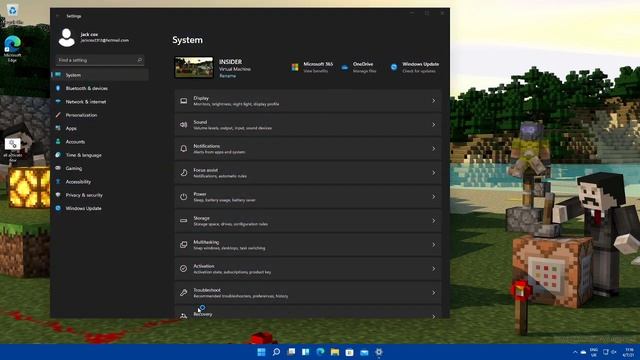Click the cloud icon in system tray
The height and width of the screenshot is (360, 640).
583,352
